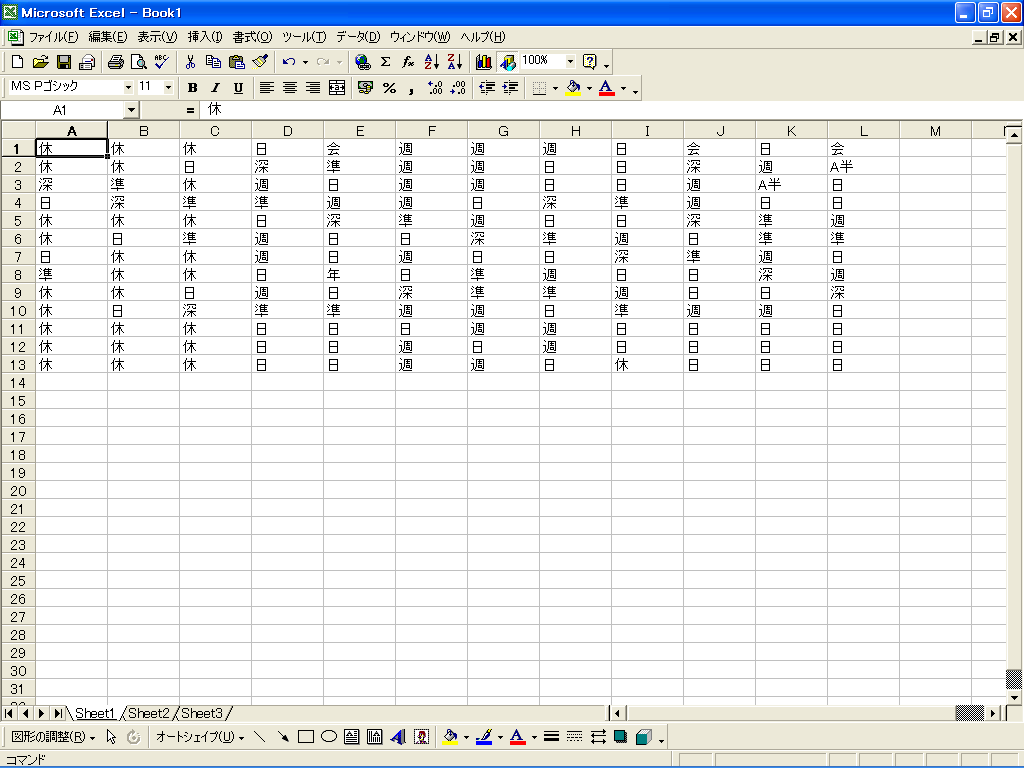Open the ファイル(F) menu
1024x768 pixels.
[54, 37]
